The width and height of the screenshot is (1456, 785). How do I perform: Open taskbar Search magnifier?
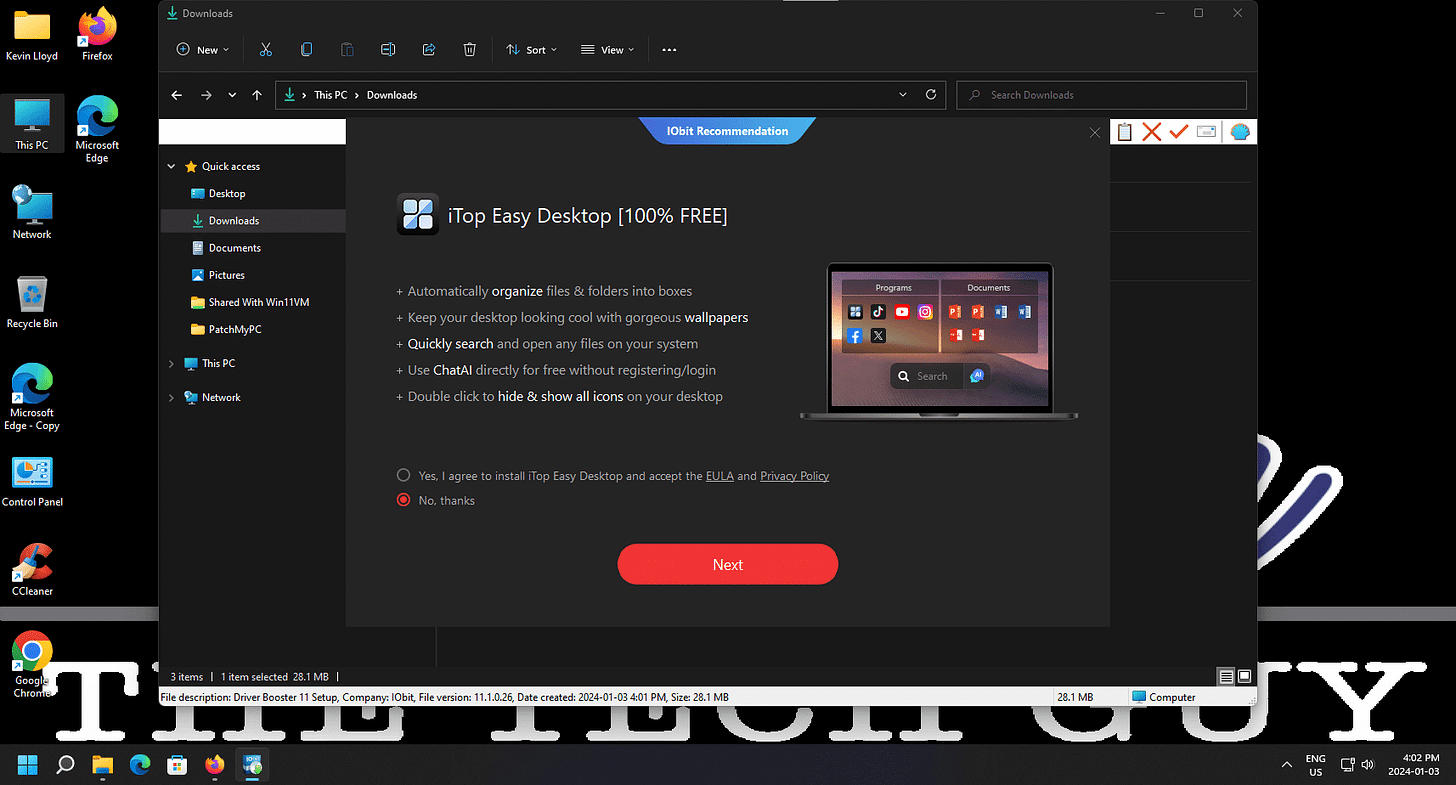click(66, 765)
